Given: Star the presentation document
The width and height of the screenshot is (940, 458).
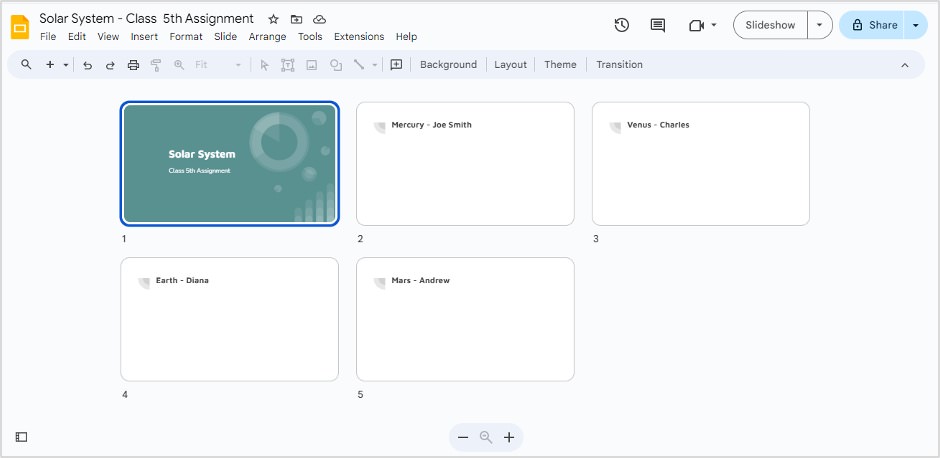Looking at the screenshot, I should tap(273, 19).
